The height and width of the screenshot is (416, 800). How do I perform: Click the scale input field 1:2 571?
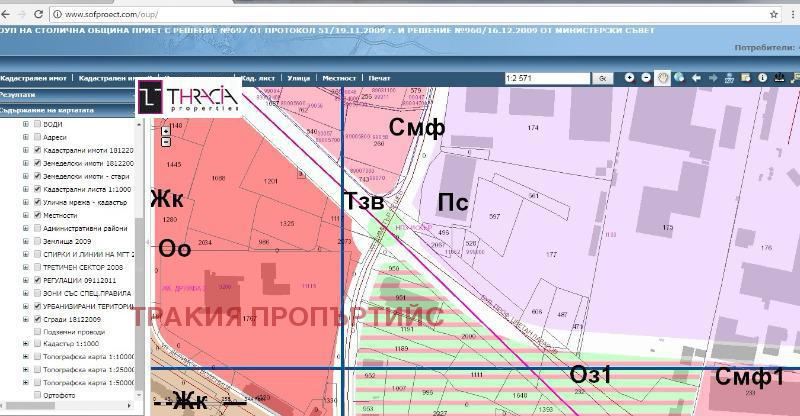[547, 78]
